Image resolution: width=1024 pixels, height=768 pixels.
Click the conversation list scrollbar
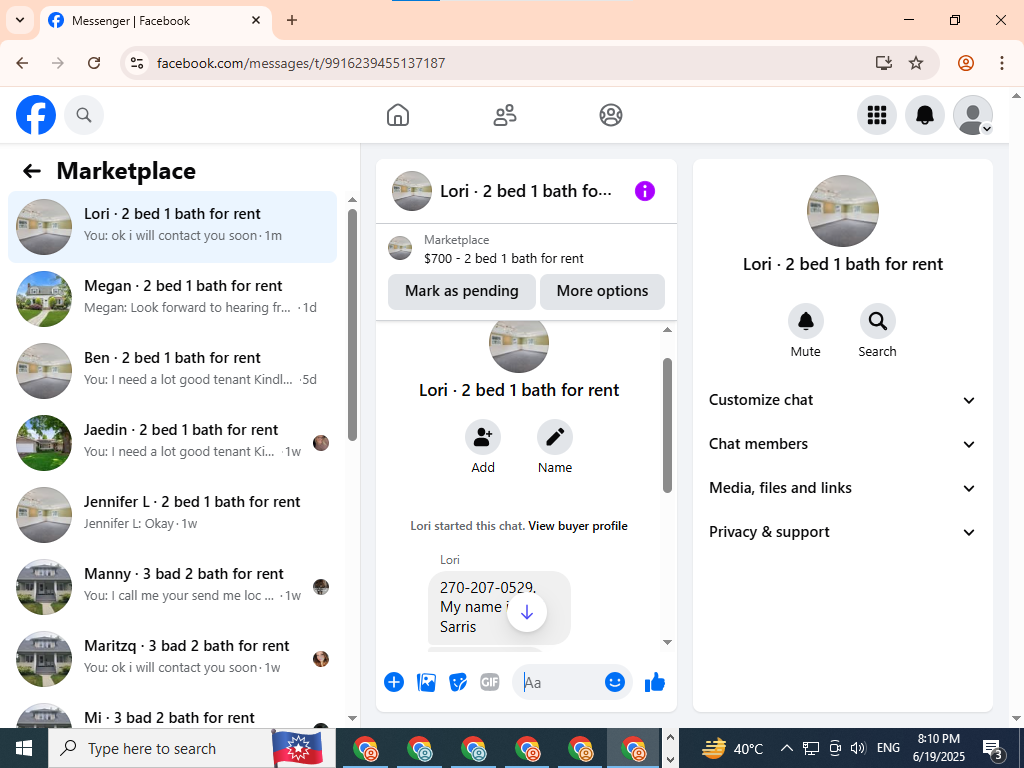pos(353,325)
